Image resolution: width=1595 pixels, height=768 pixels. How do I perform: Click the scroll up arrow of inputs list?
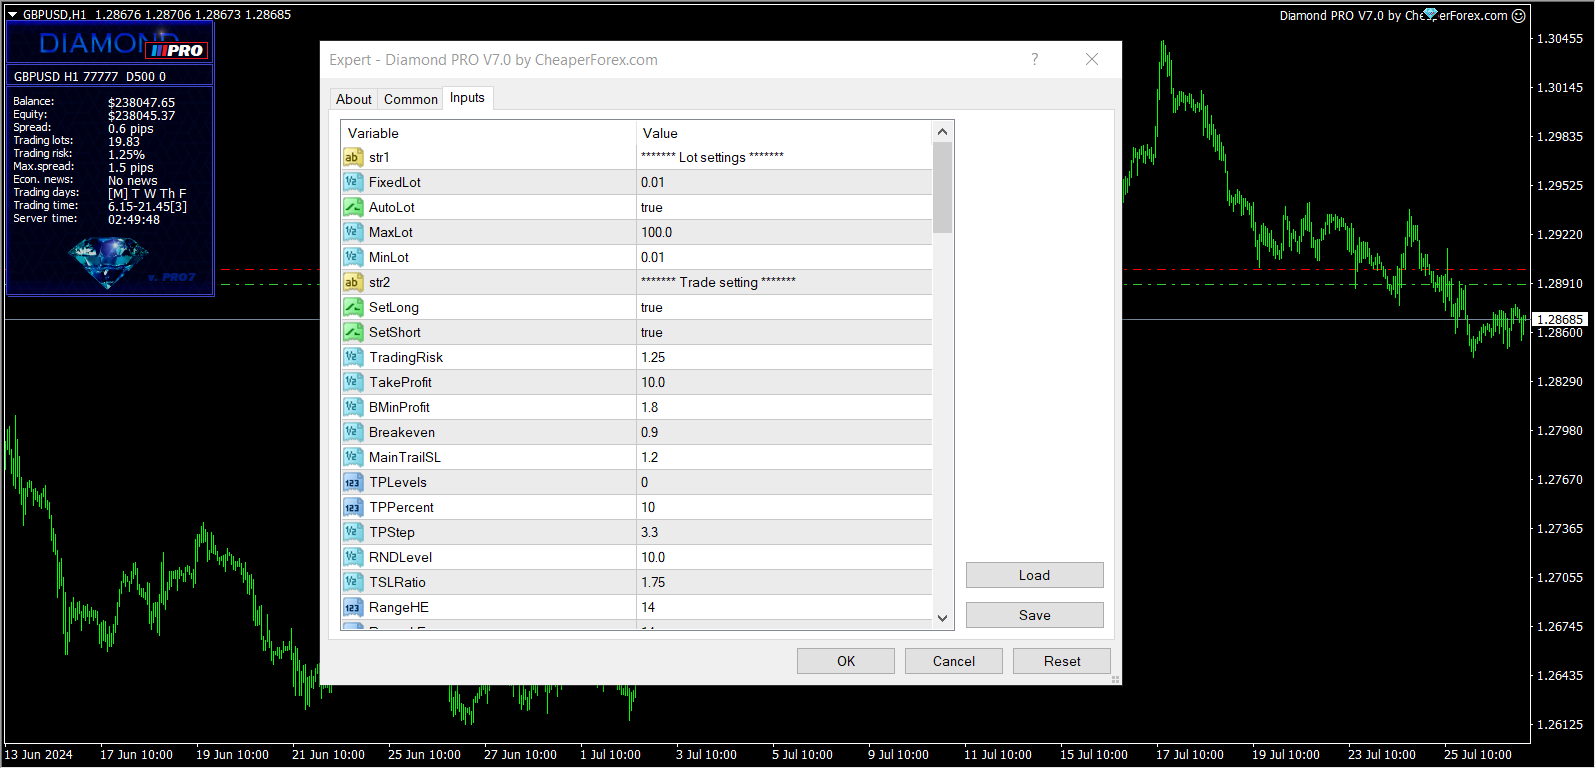[942, 132]
